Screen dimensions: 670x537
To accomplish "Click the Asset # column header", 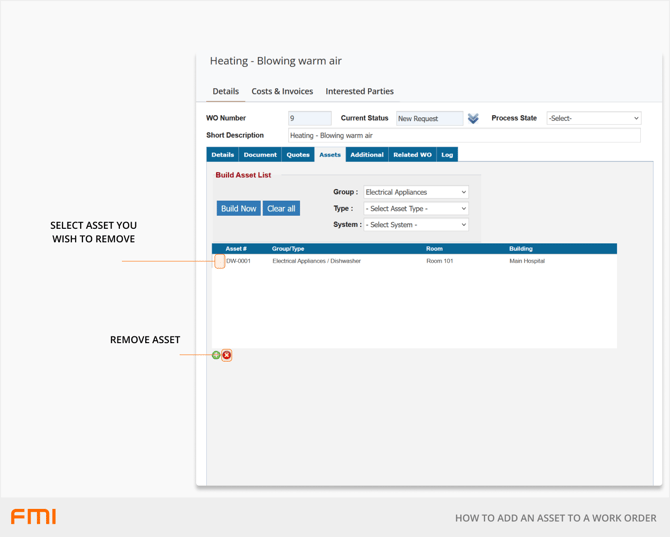I will (236, 249).
